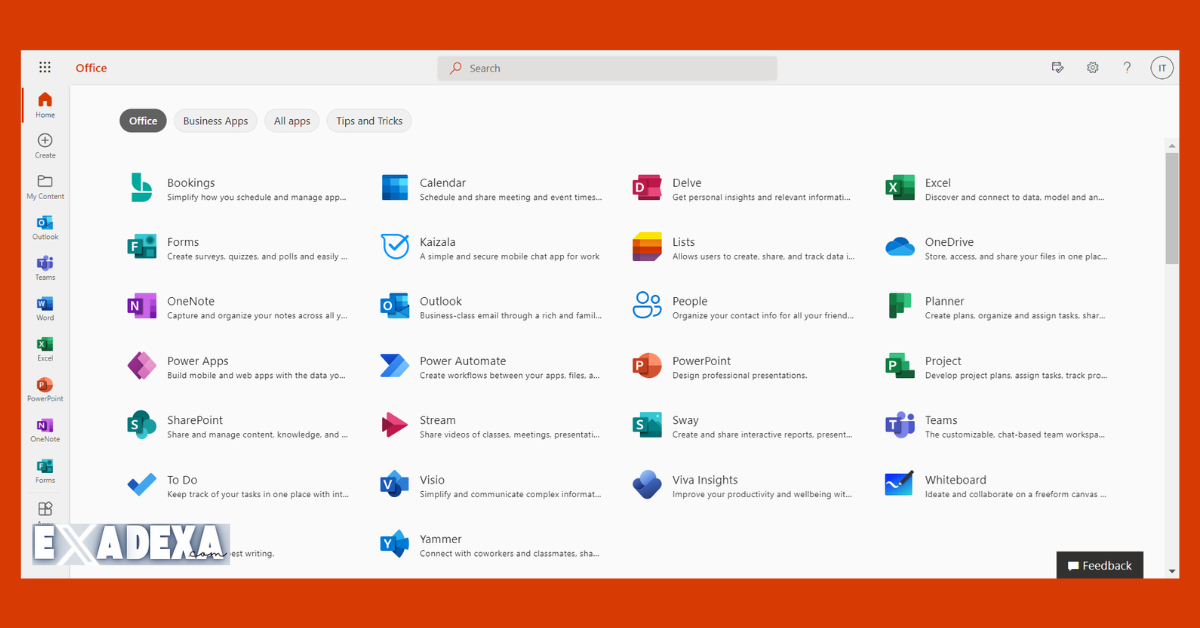This screenshot has height=628, width=1200.
Task: Launch Visio
Action: click(393, 485)
